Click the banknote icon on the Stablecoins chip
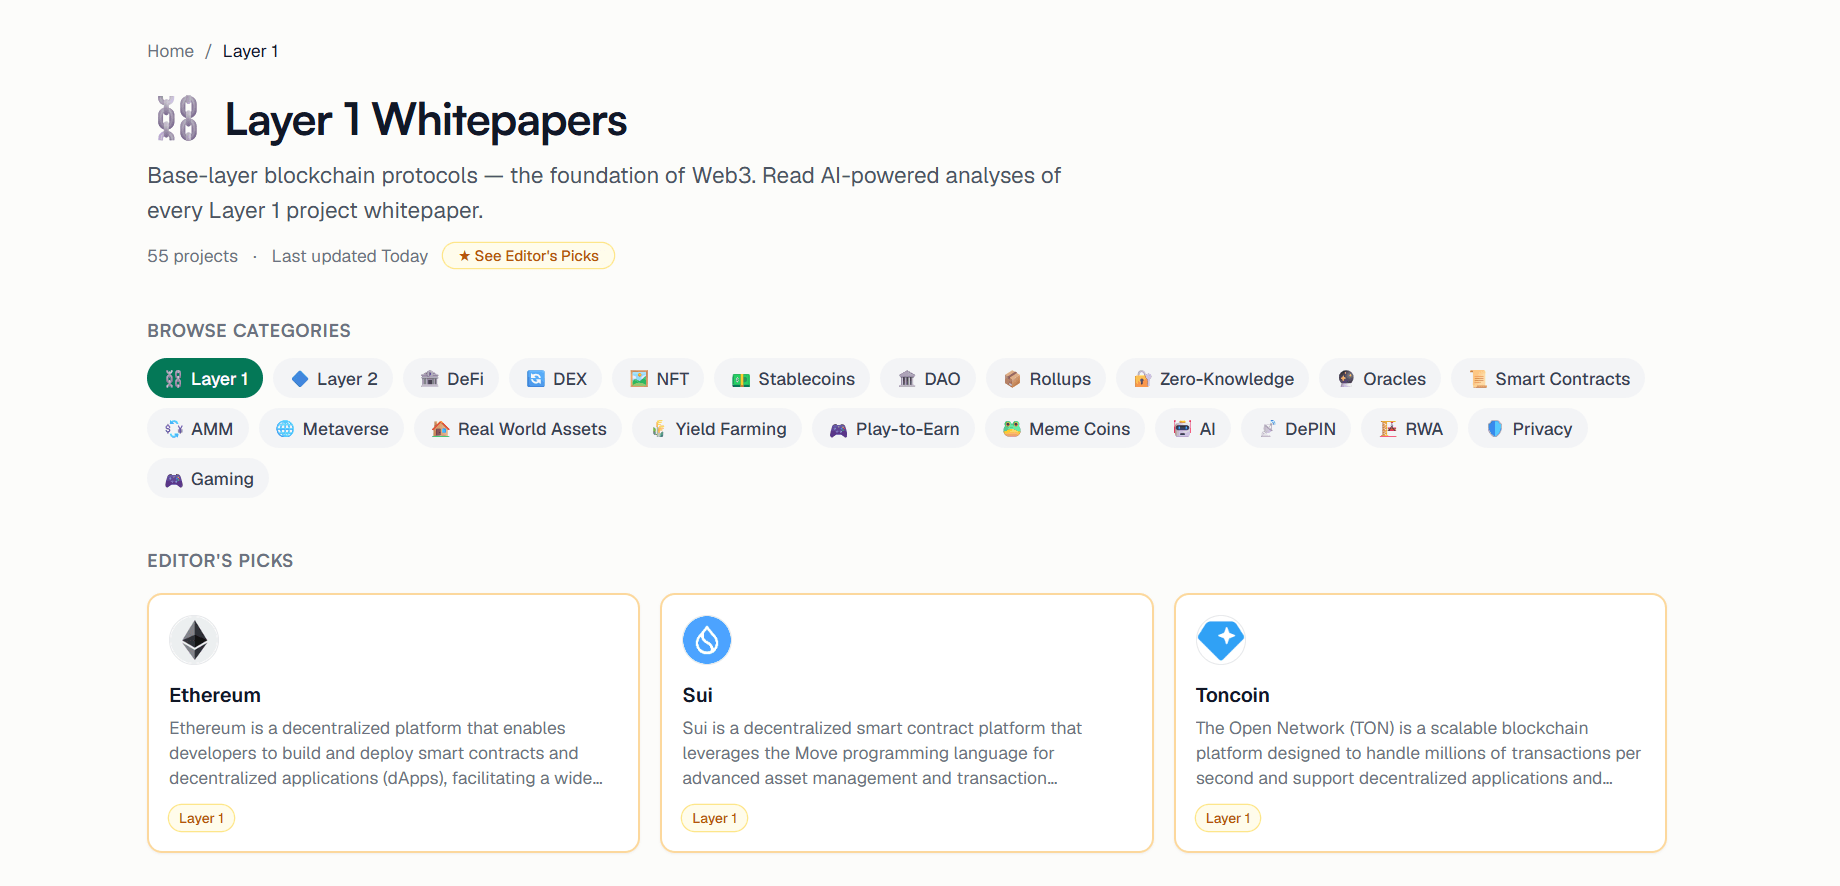Screen dimensions: 1840x886 tap(741, 379)
